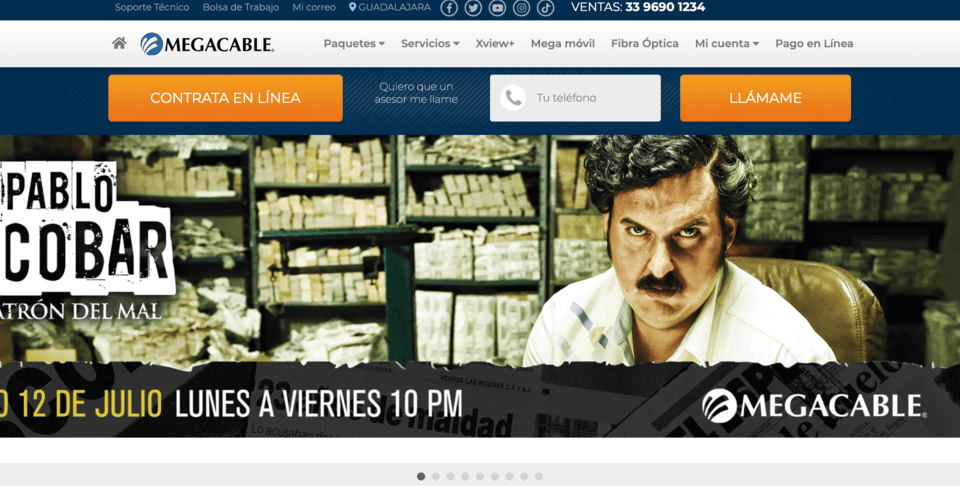Select the ninth carousel dot
Screen dimensions: 960x486
click(x=539, y=476)
